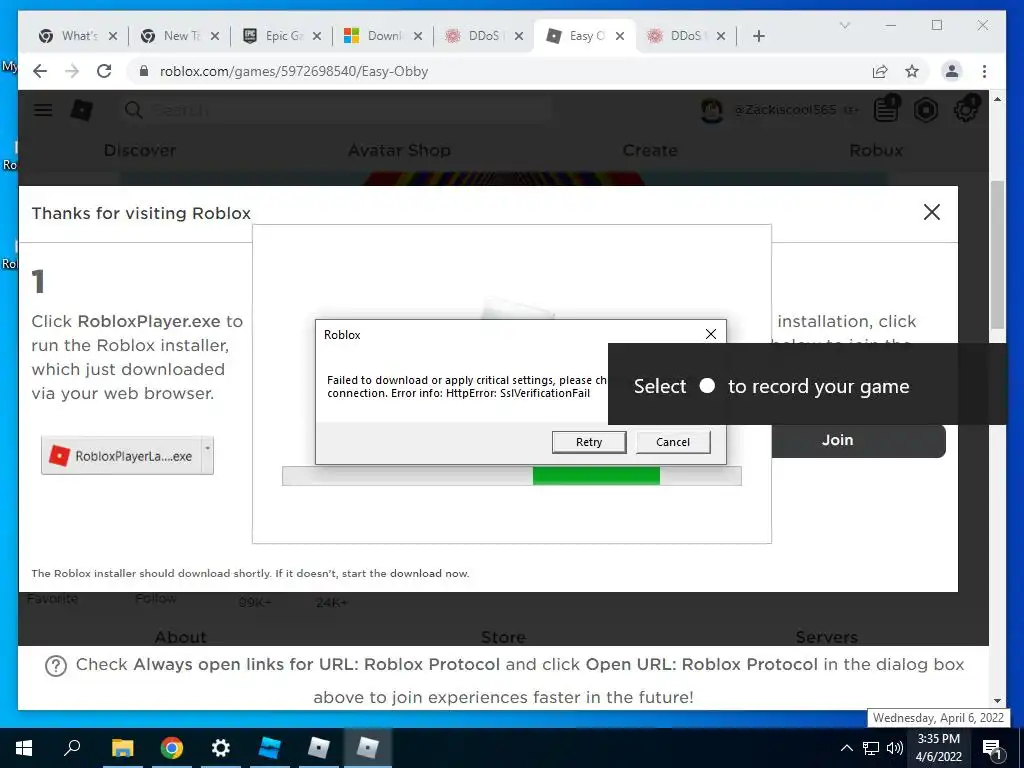Show hidden system tray icons
This screenshot has height=768, width=1024.
846,748
